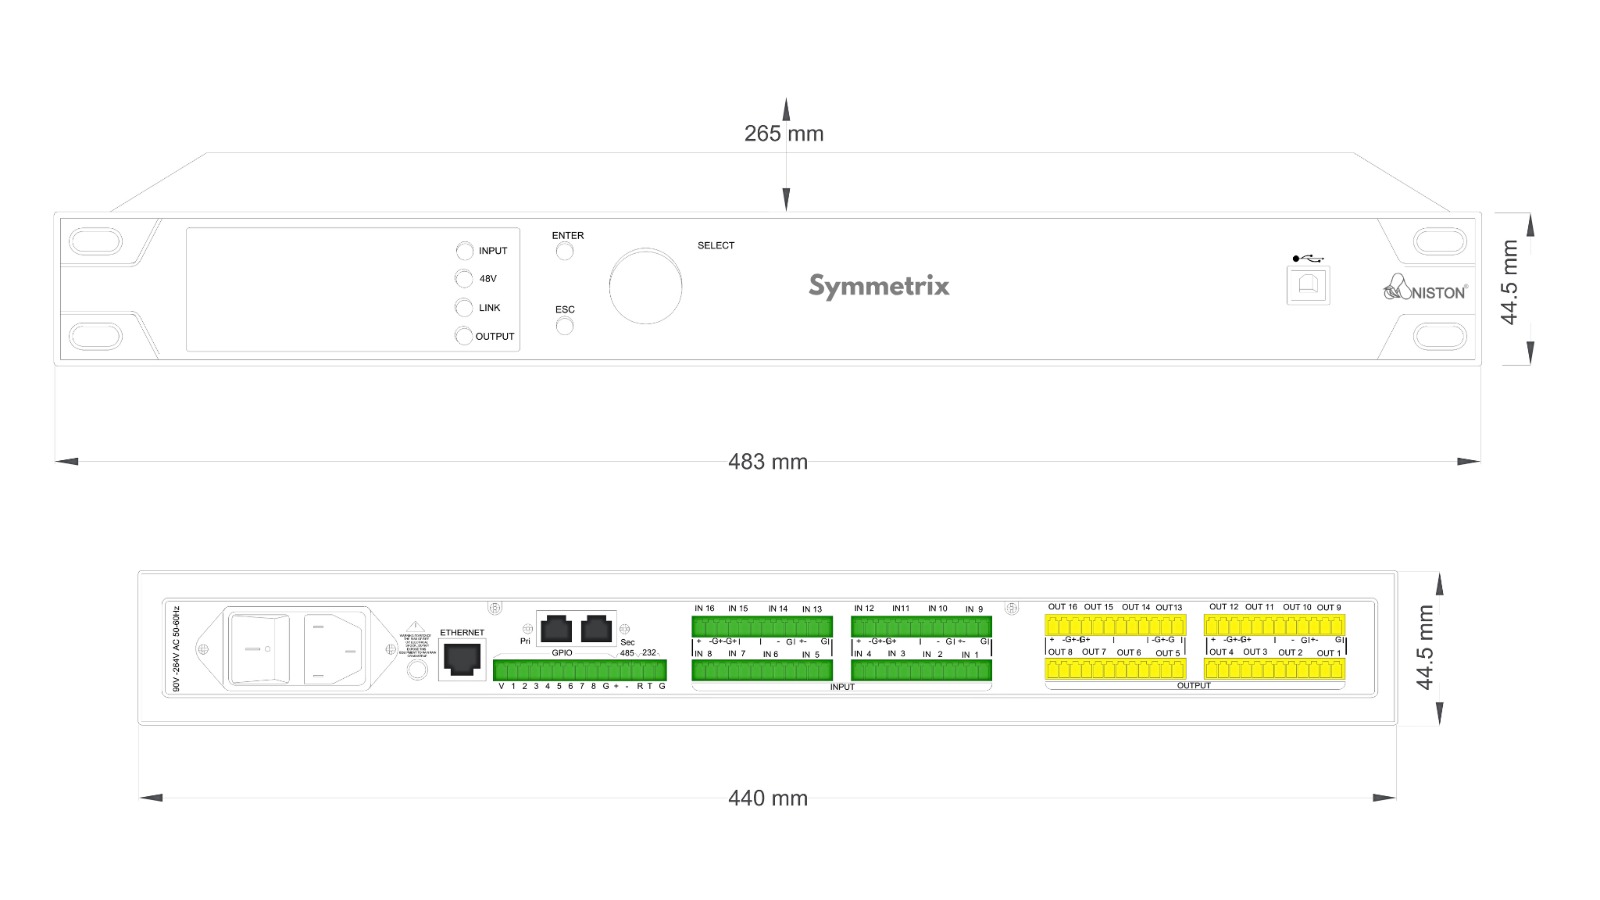The image size is (1600, 900).
Task: Click the Pri RJ45 network port
Action: [x=556, y=629]
